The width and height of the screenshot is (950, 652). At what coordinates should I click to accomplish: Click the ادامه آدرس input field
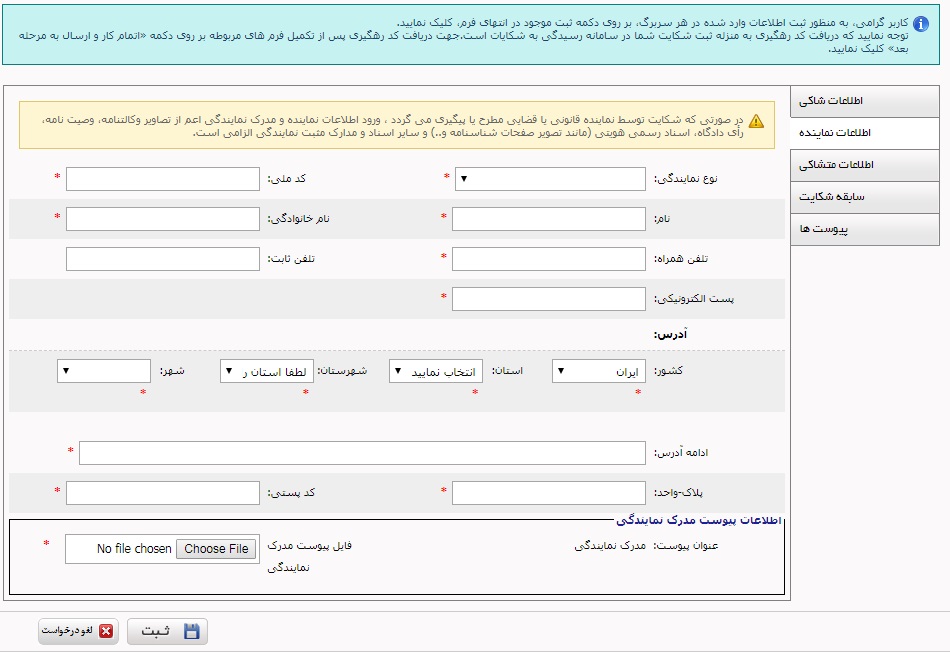pyautogui.click(x=362, y=453)
